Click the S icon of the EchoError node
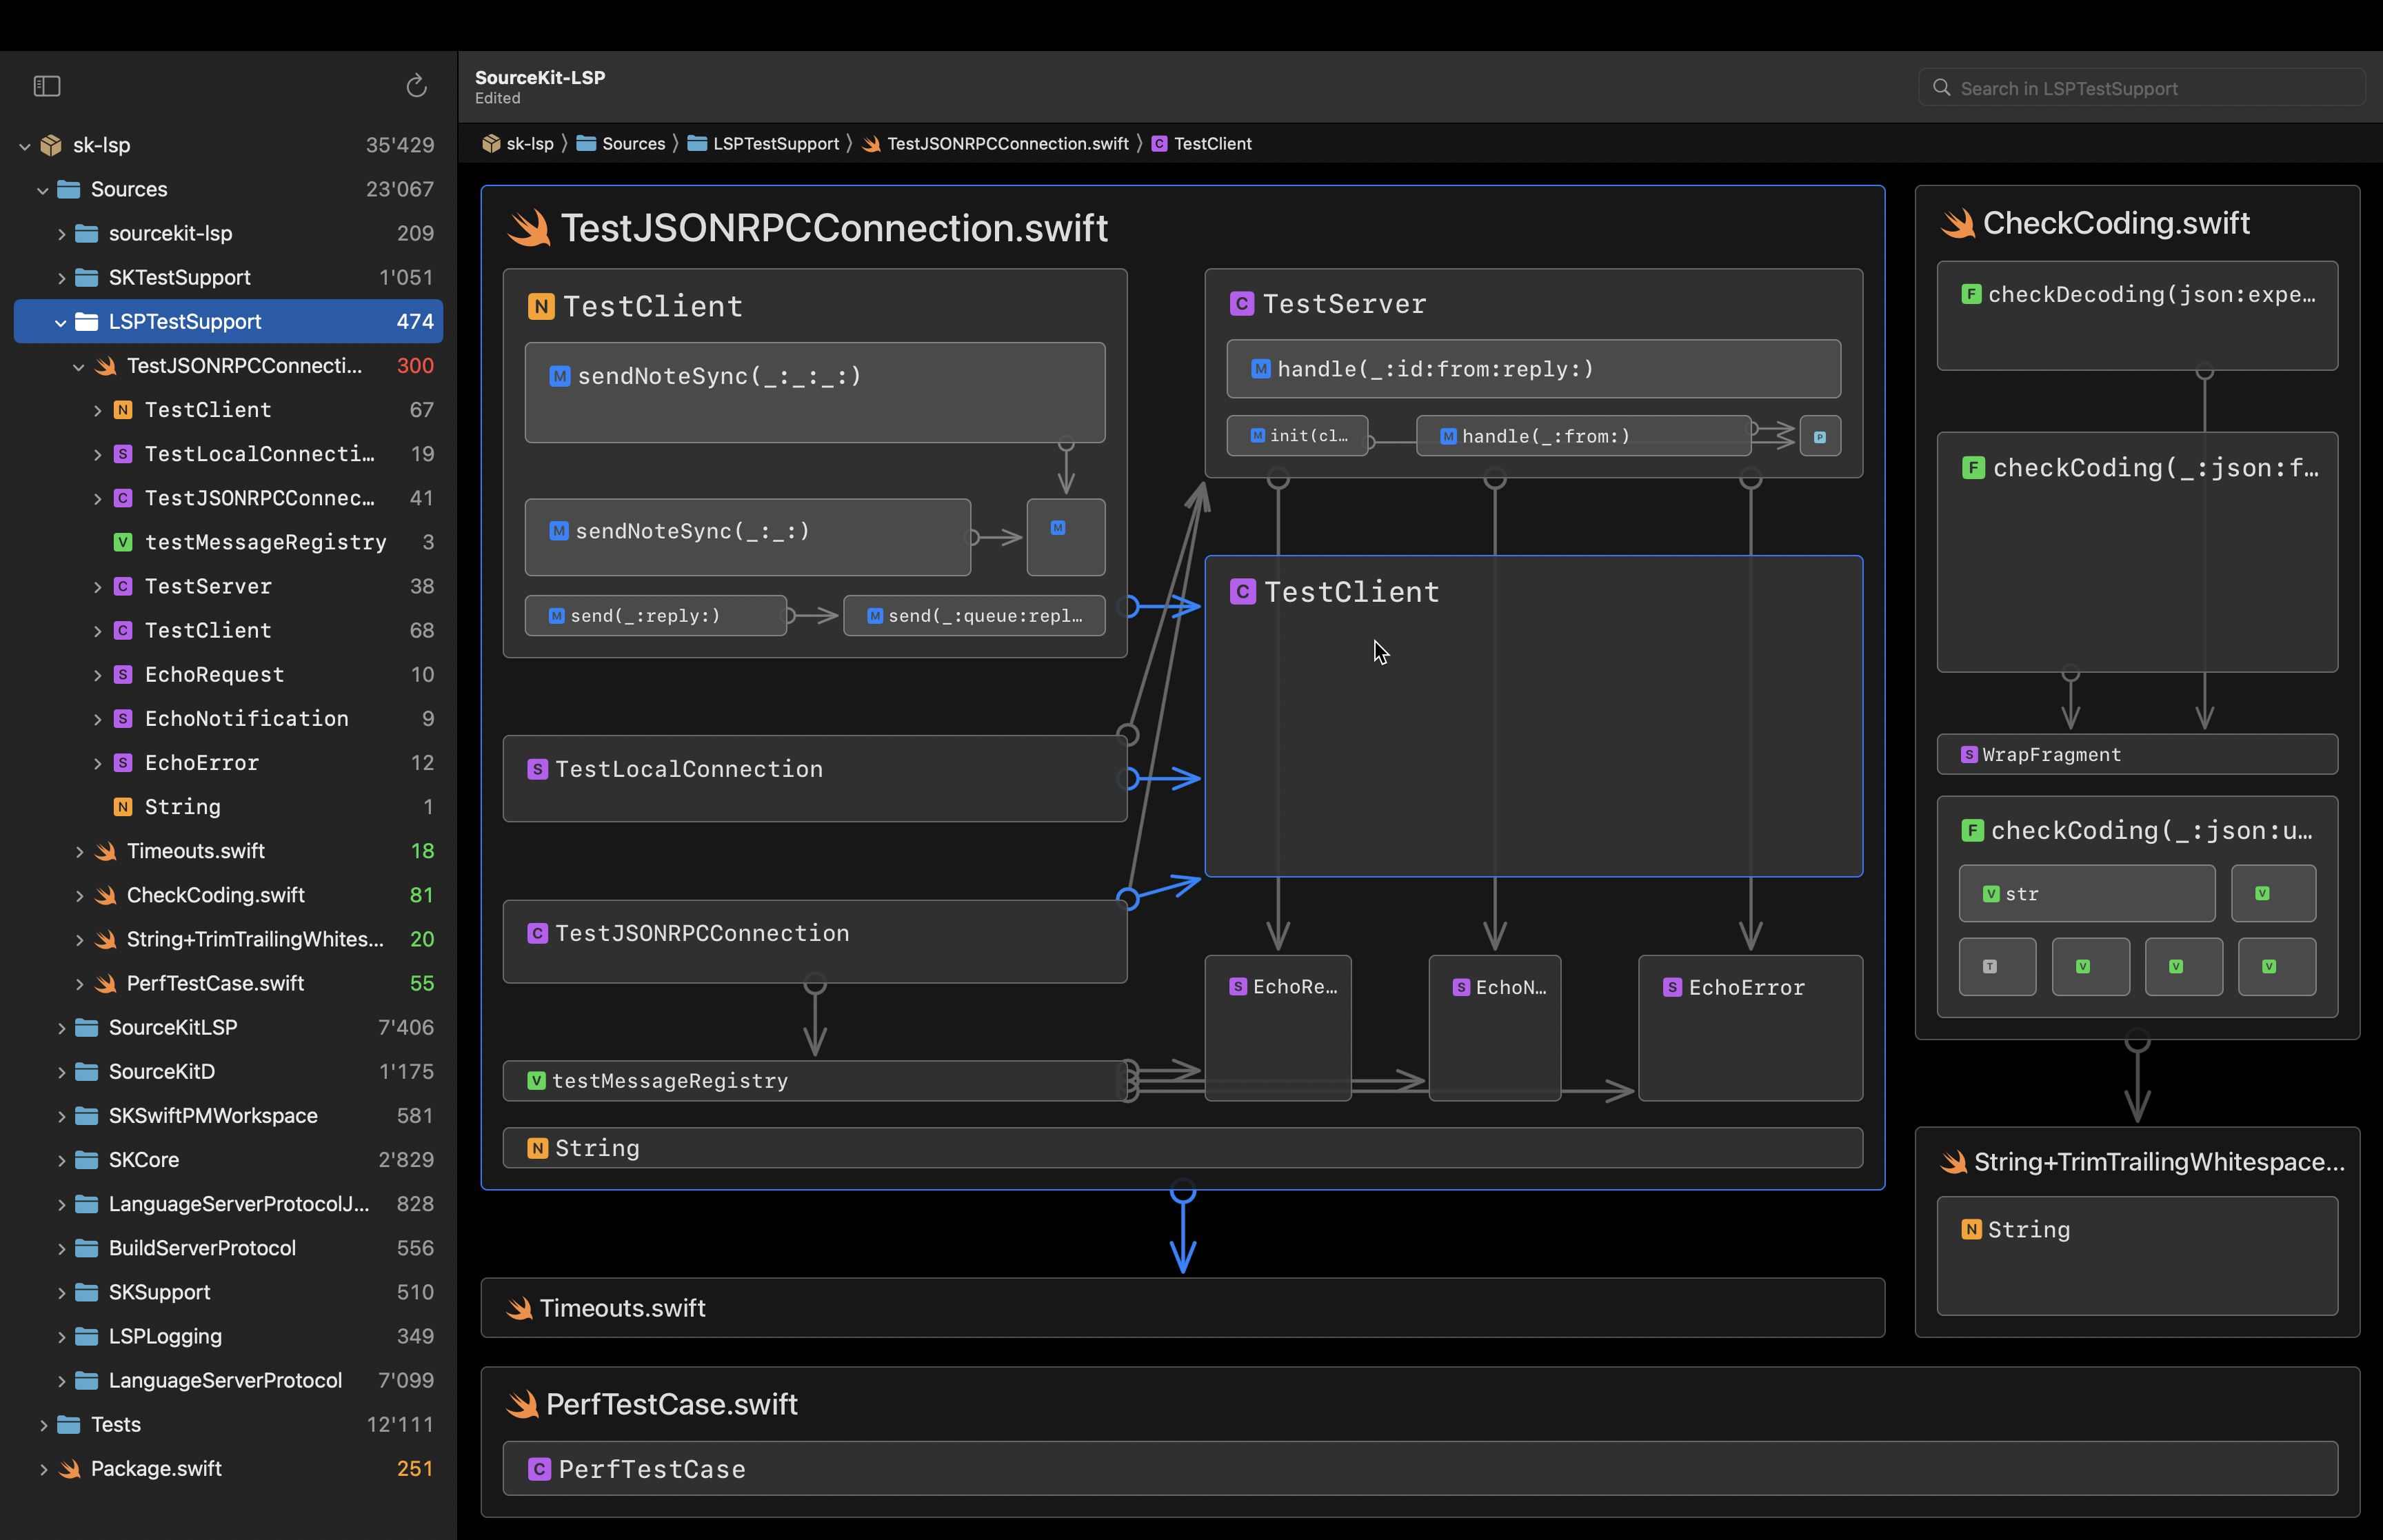Viewport: 2383px width, 1540px height. pos(1672,987)
